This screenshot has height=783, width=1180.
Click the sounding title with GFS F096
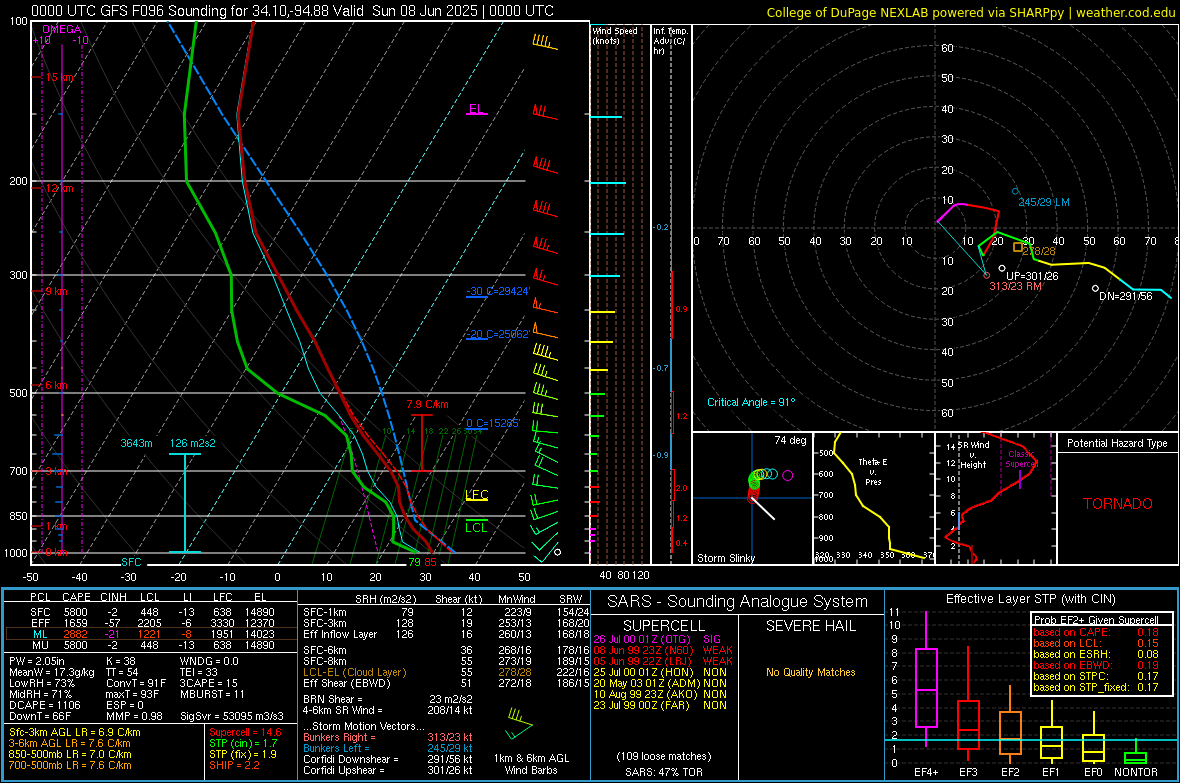pos(292,11)
